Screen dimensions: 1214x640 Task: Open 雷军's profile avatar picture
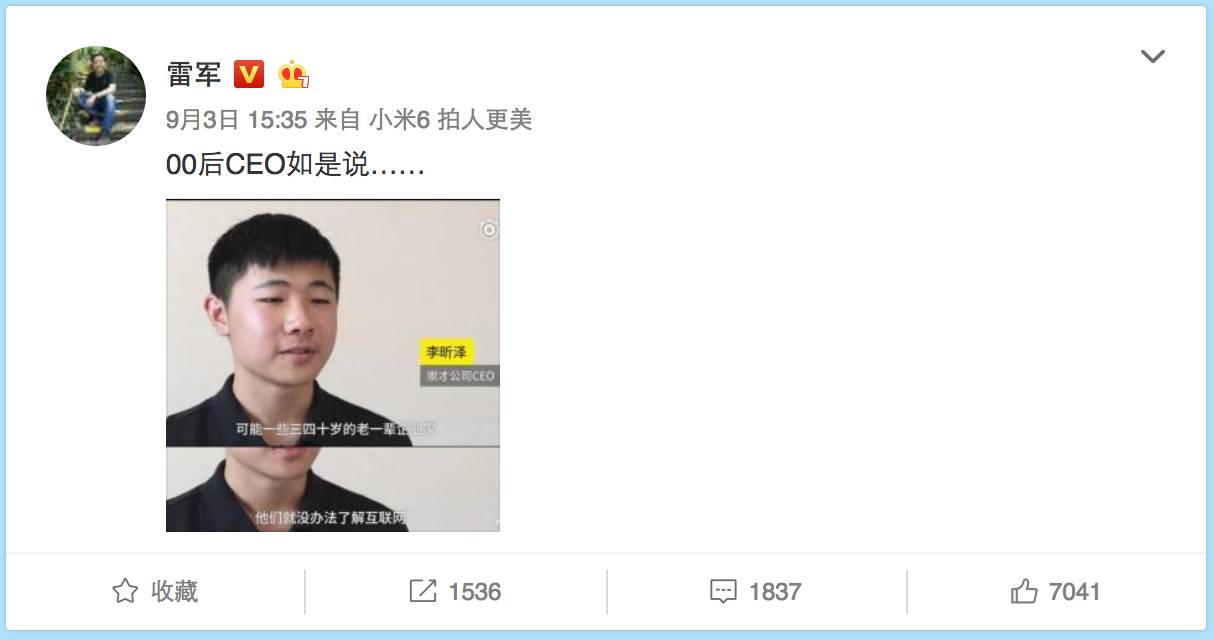[96, 96]
